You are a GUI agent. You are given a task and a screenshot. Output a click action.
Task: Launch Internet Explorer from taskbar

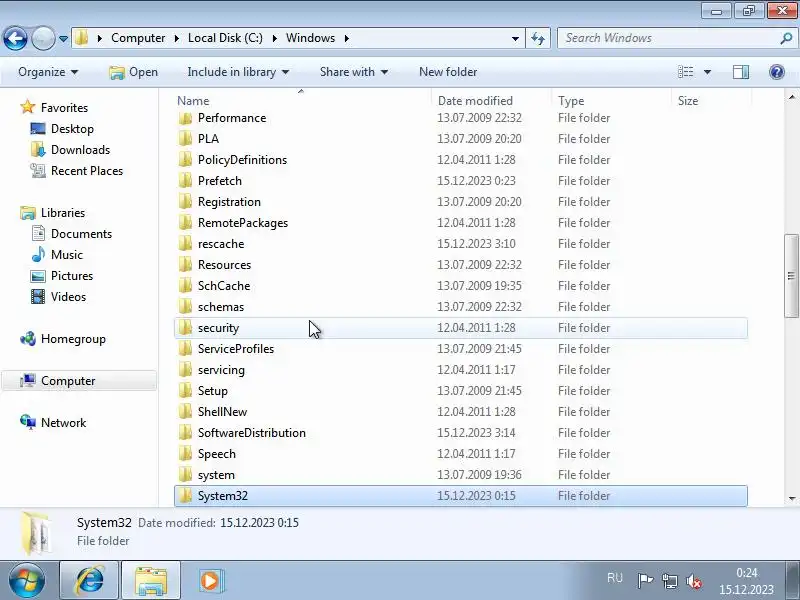[x=89, y=581]
